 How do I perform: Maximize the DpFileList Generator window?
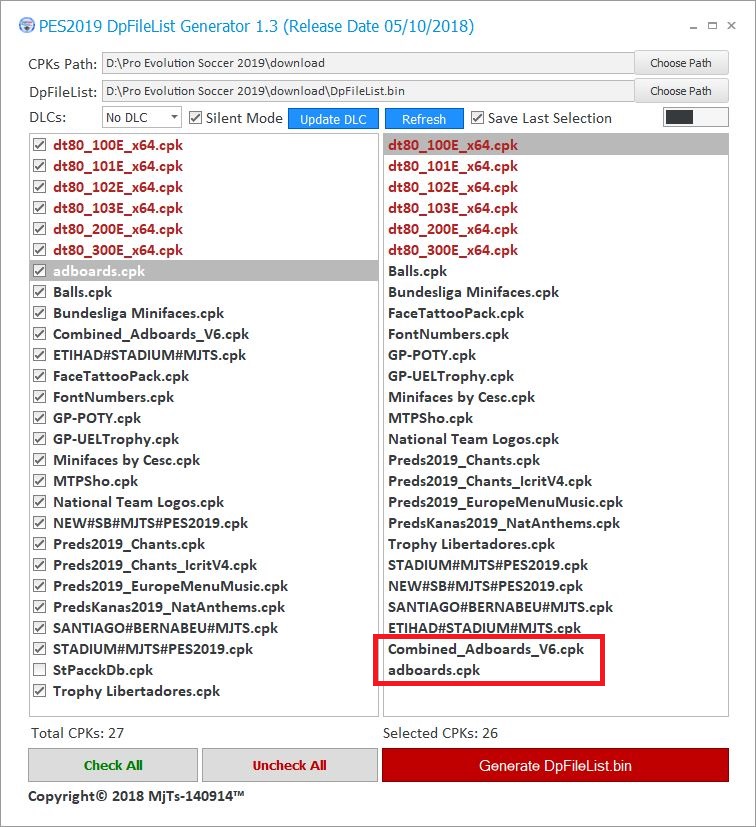coord(712,25)
